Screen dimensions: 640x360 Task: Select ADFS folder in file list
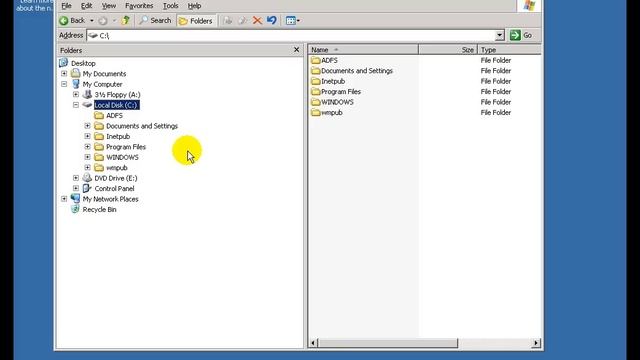pos(324,60)
